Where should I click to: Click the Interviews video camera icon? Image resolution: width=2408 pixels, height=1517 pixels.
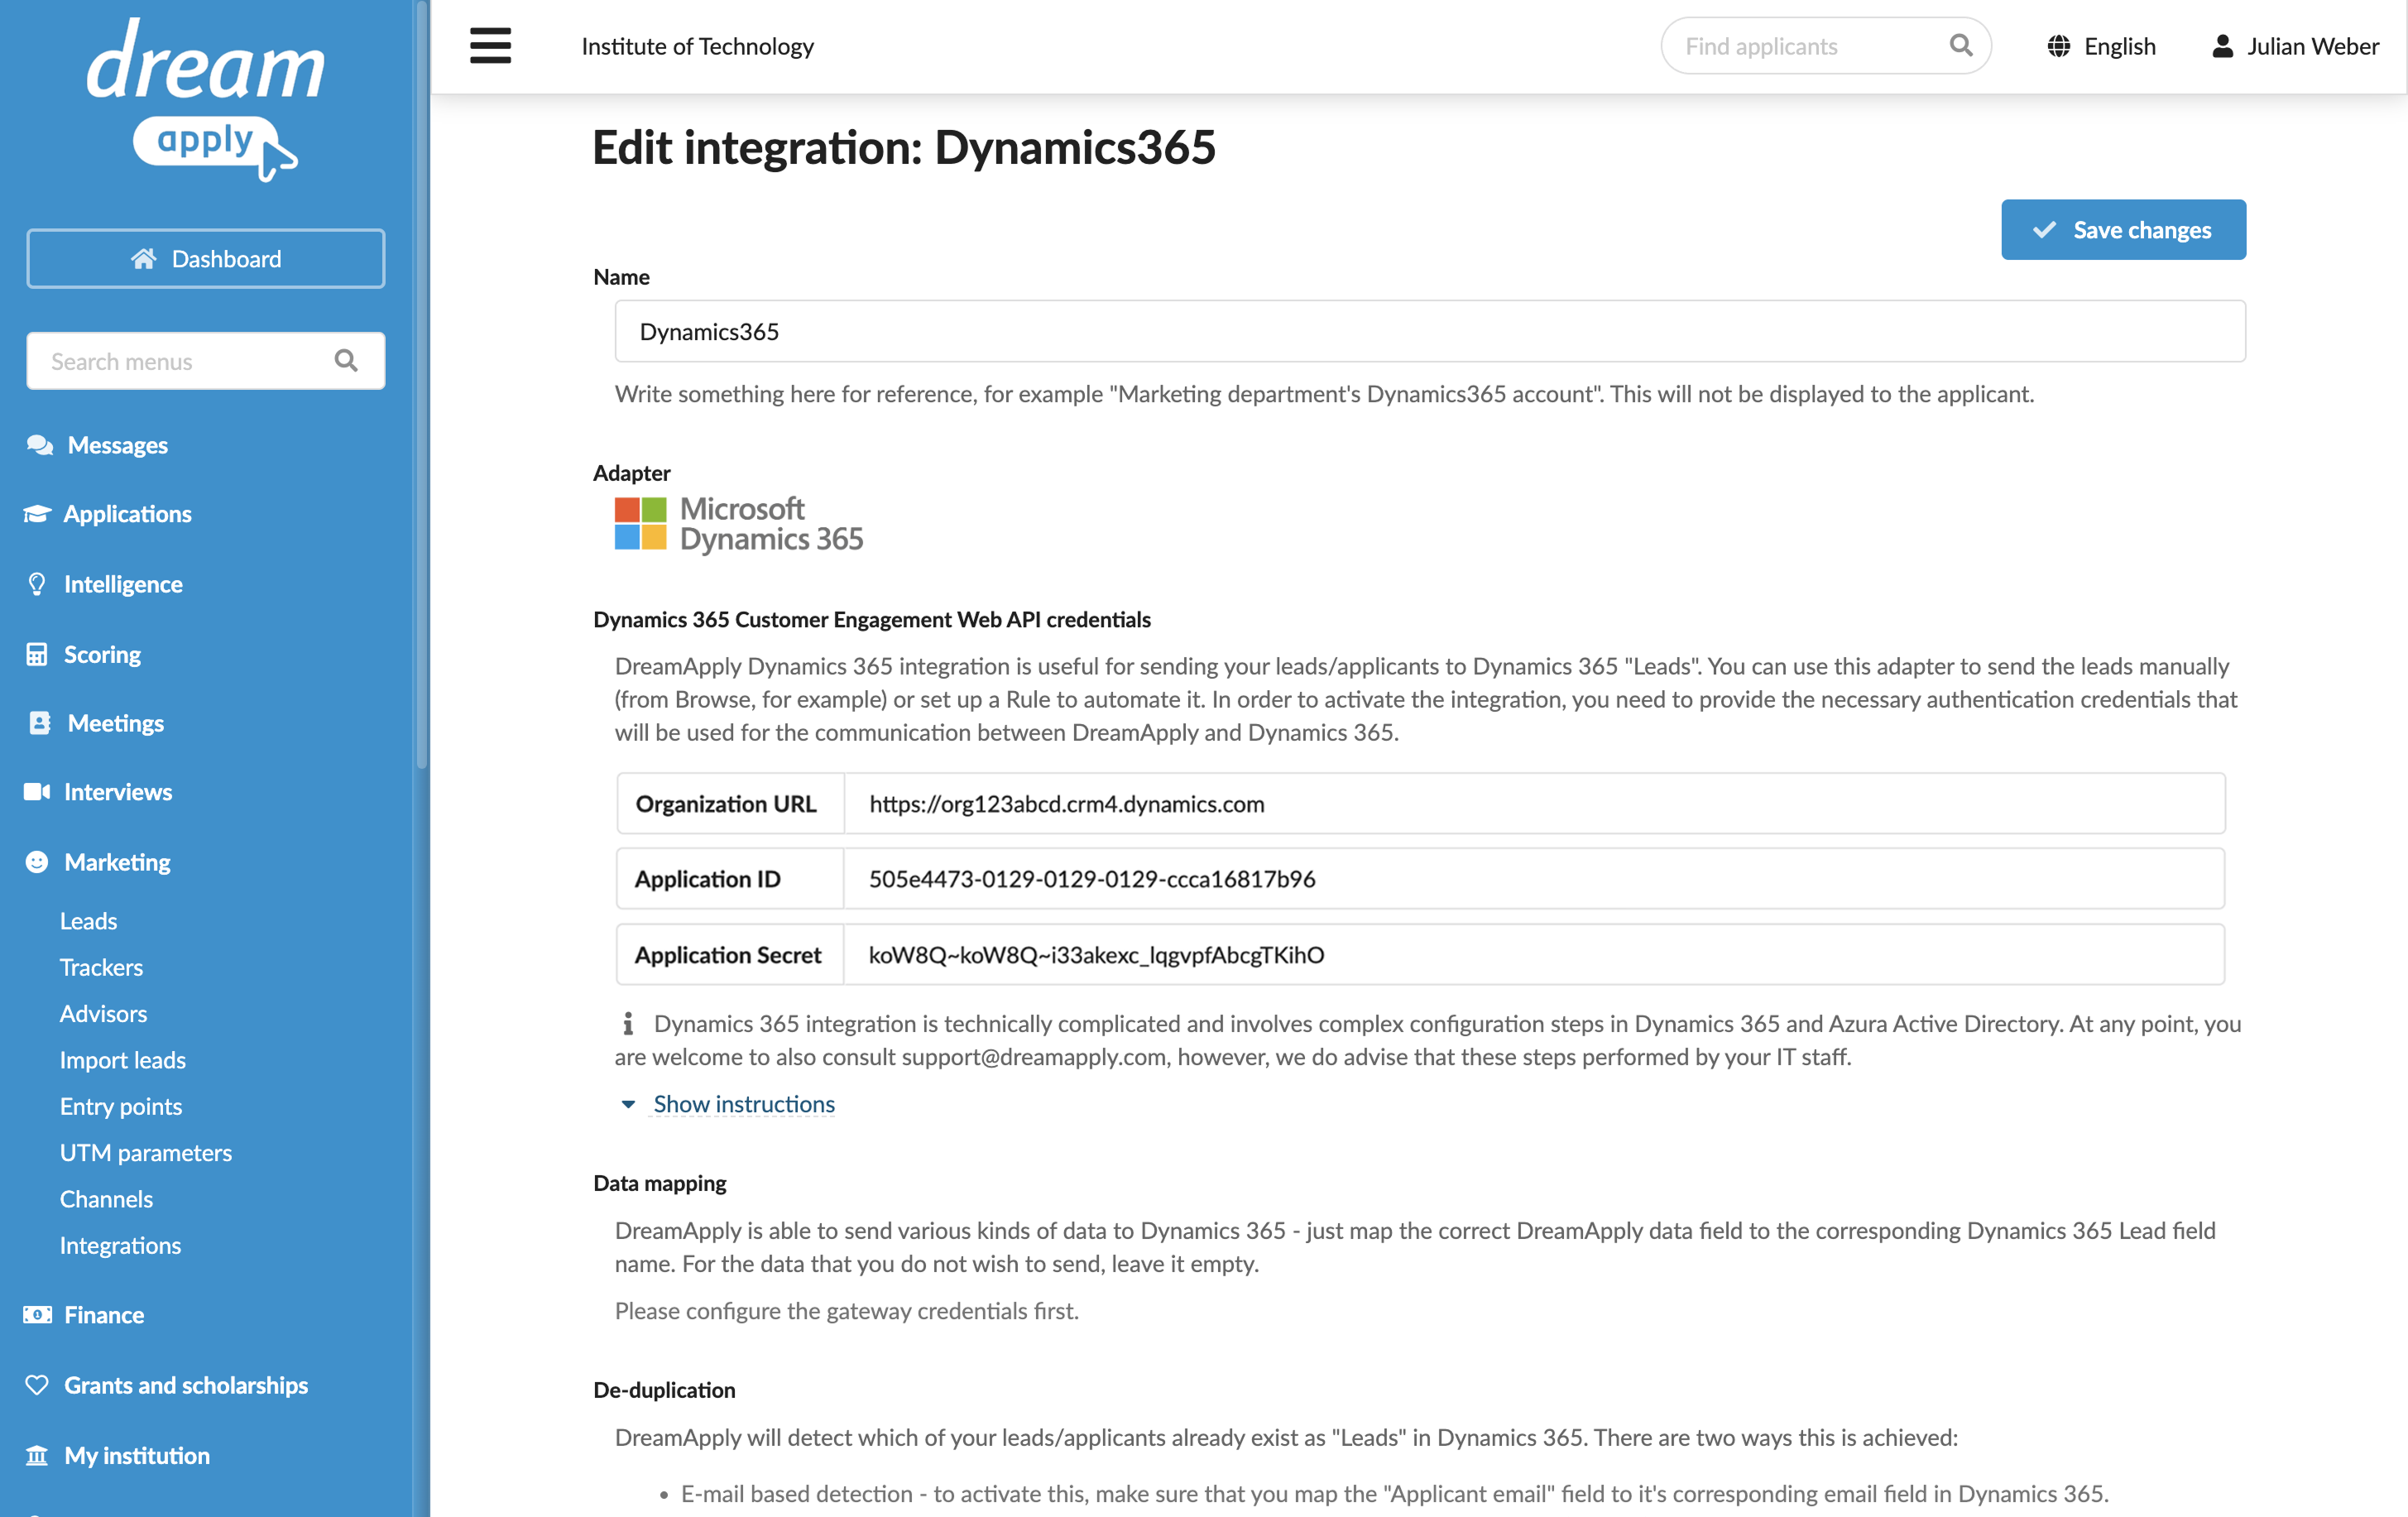(37, 792)
